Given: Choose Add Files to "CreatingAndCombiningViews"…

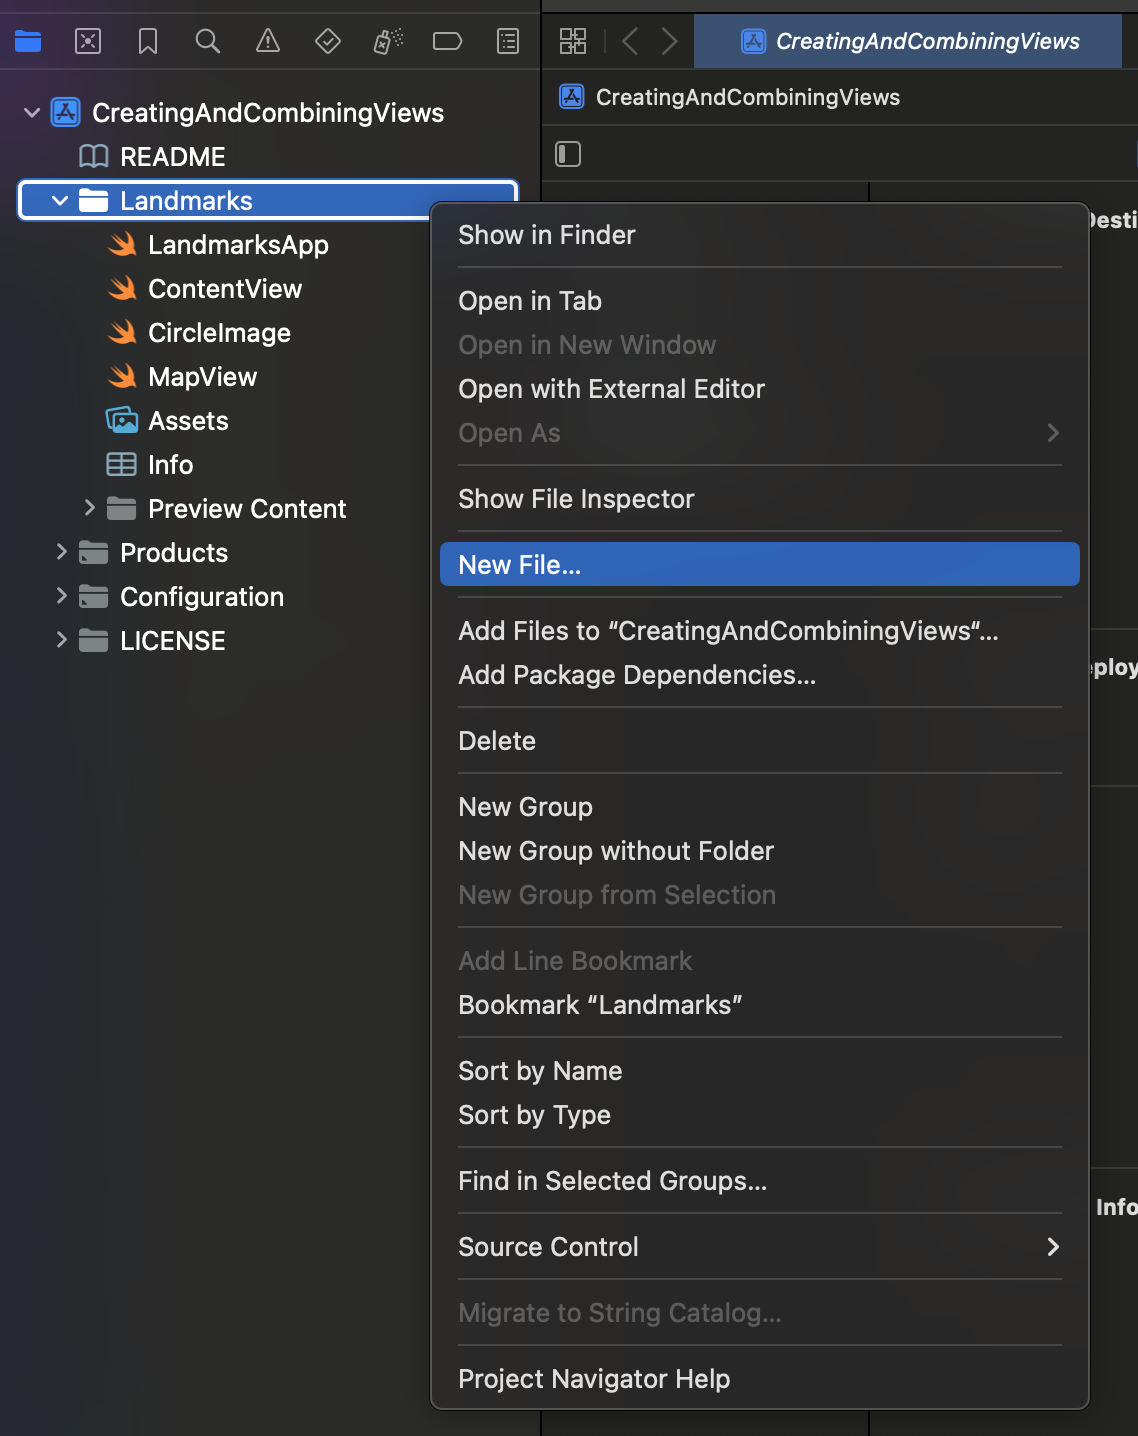Looking at the screenshot, I should click(759, 630).
